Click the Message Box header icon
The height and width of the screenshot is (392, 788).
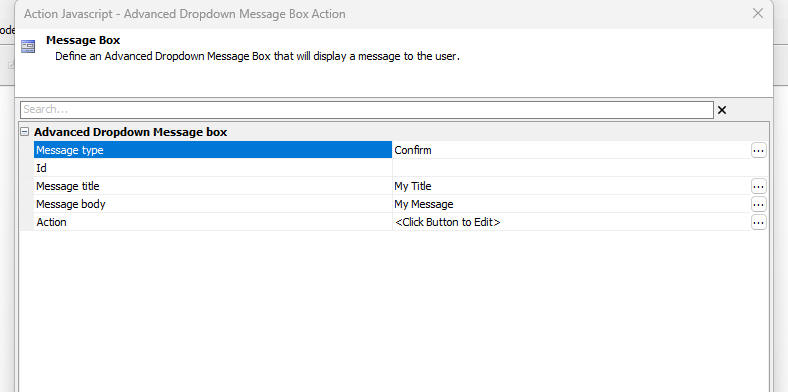coord(28,47)
